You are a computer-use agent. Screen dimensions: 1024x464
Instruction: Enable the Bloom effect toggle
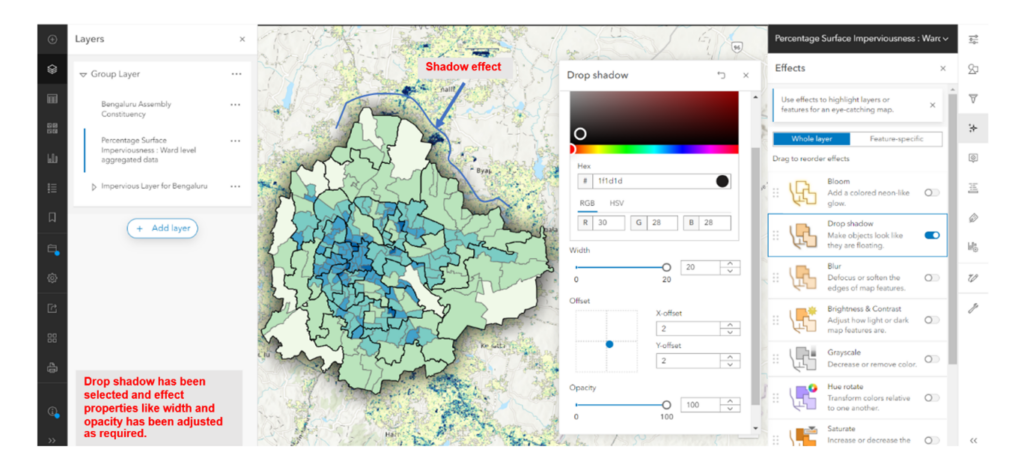click(932, 191)
